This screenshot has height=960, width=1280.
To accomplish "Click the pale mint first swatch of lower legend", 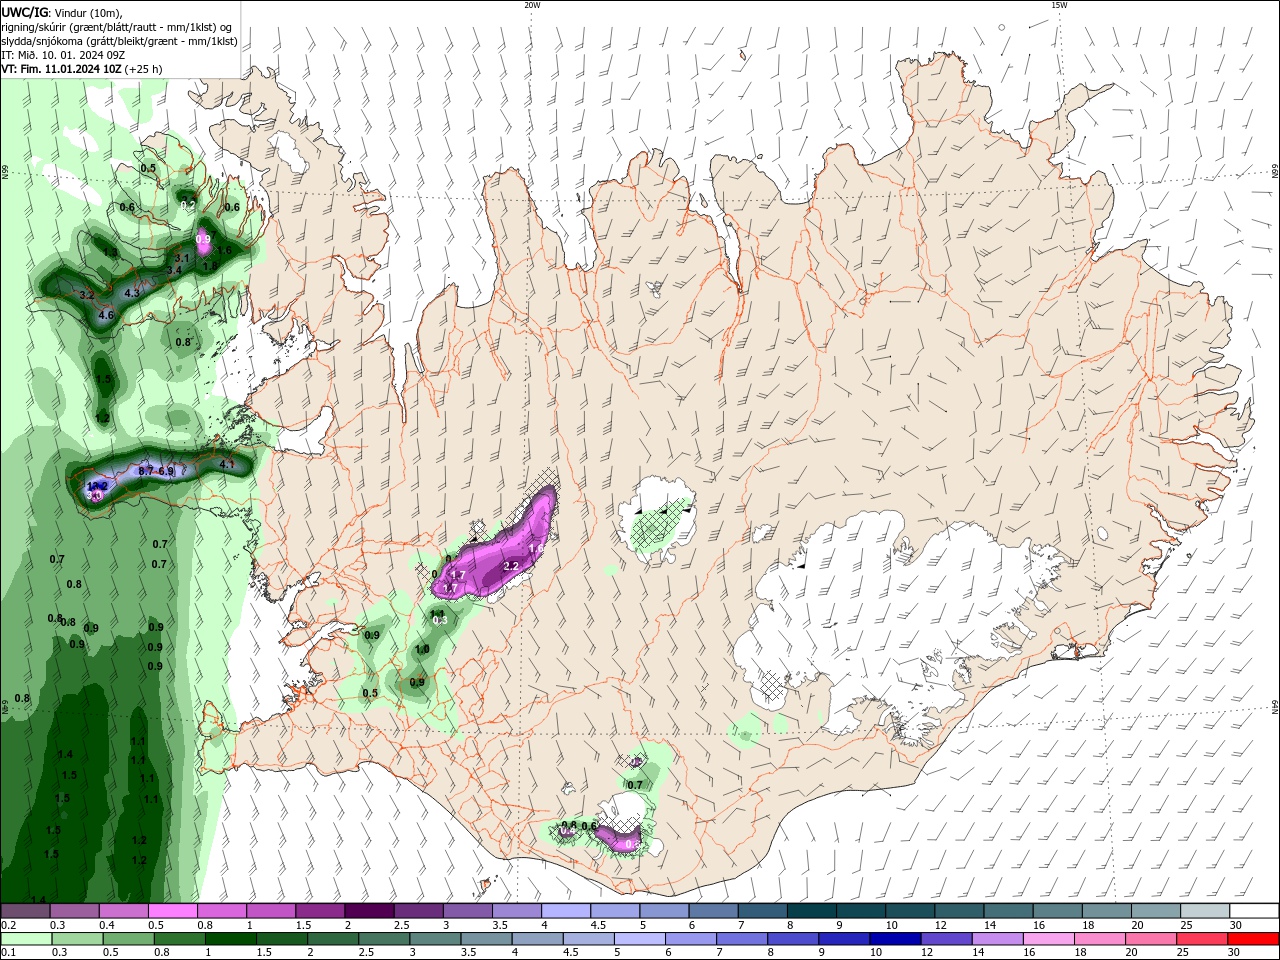I will point(26,939).
